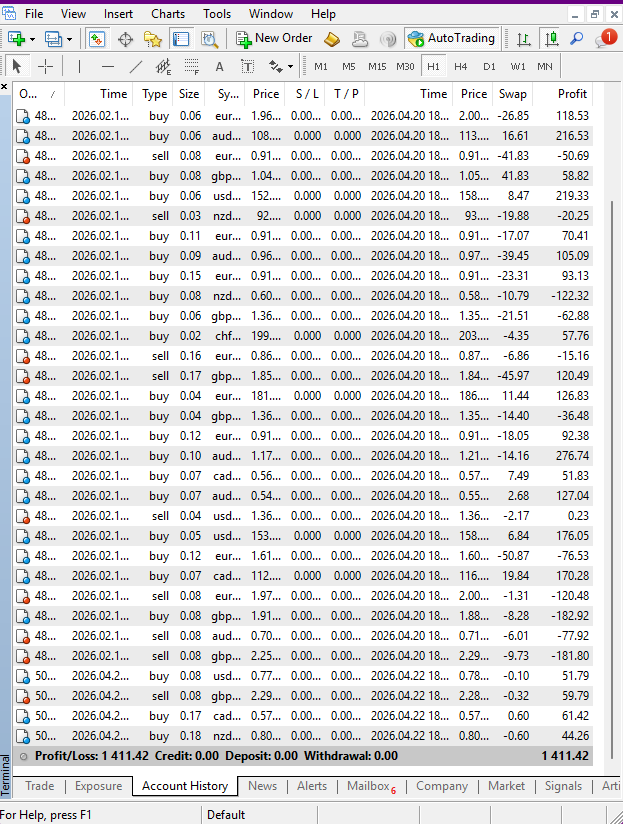Open the Help menu
This screenshot has height=824, width=623.
323,14
